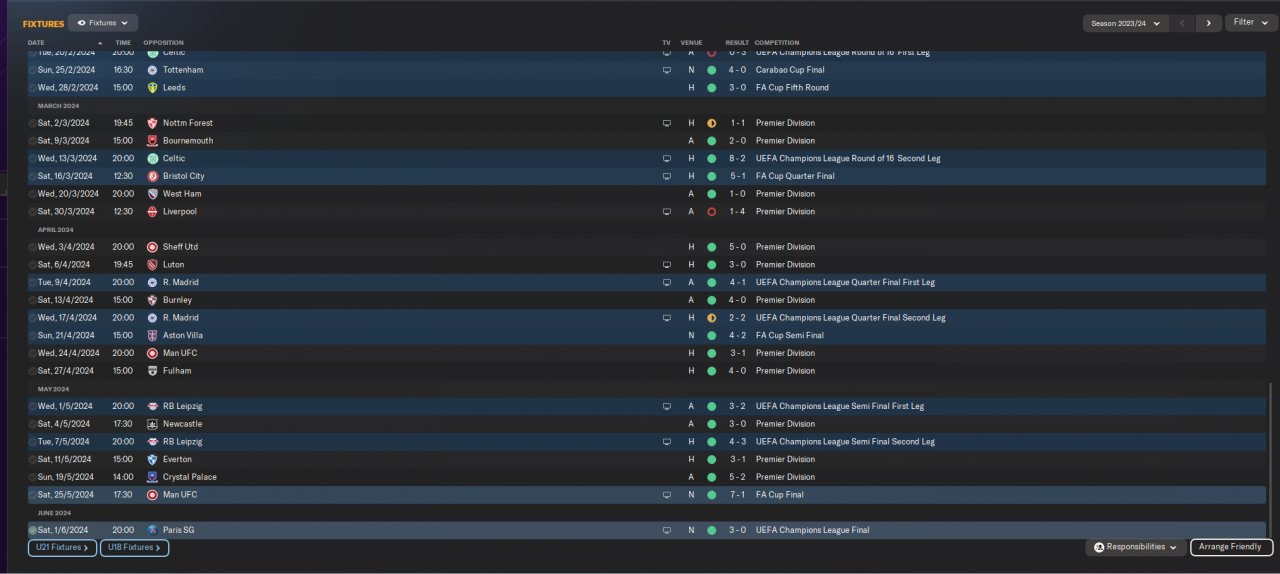1280x574 pixels.
Task: Click the TV icon on the Paris SG row
Action: click(x=667, y=530)
